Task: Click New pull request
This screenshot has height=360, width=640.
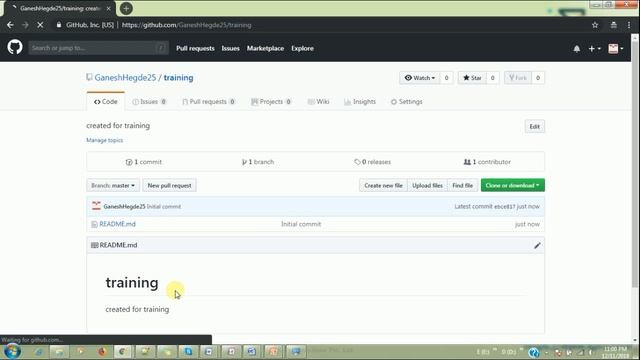Action: [169, 185]
